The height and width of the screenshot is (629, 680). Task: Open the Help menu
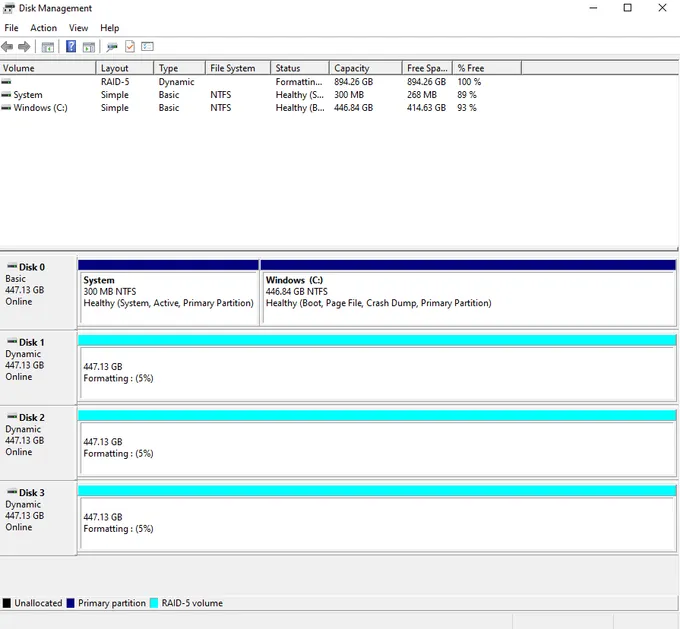(110, 28)
